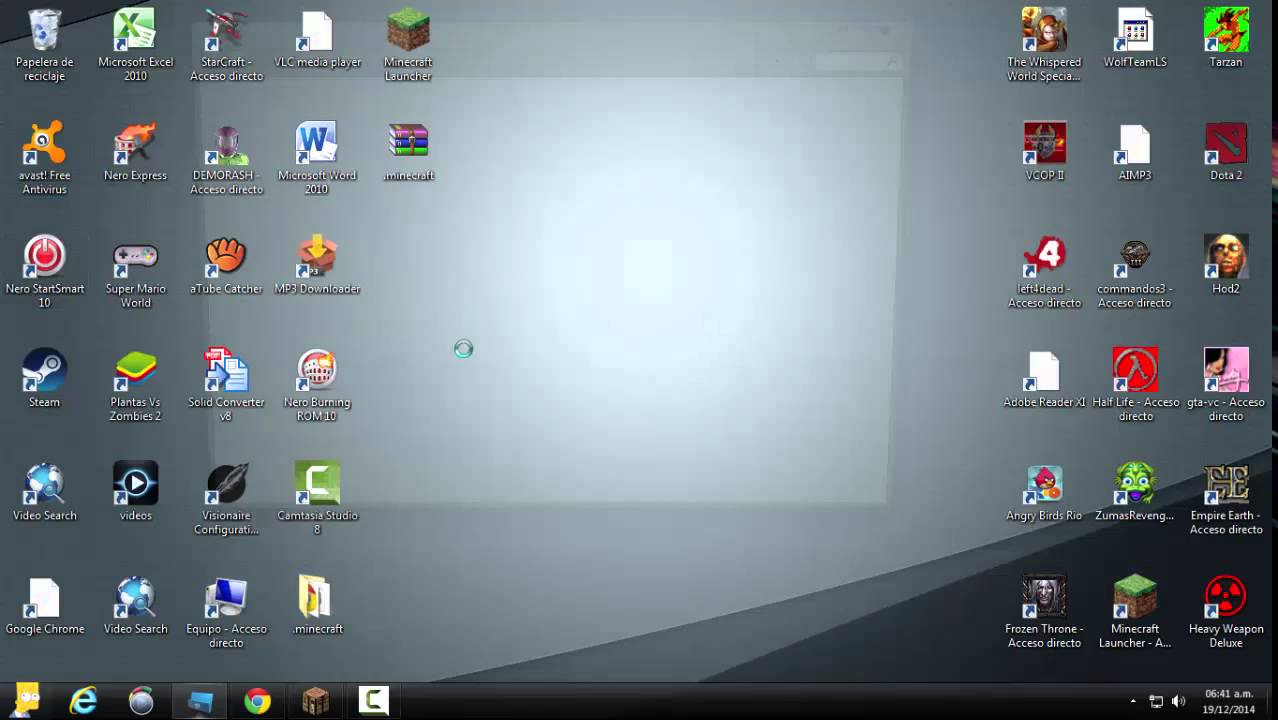Open the volume speaker tray icon
The width and height of the screenshot is (1278, 720).
1178,702
